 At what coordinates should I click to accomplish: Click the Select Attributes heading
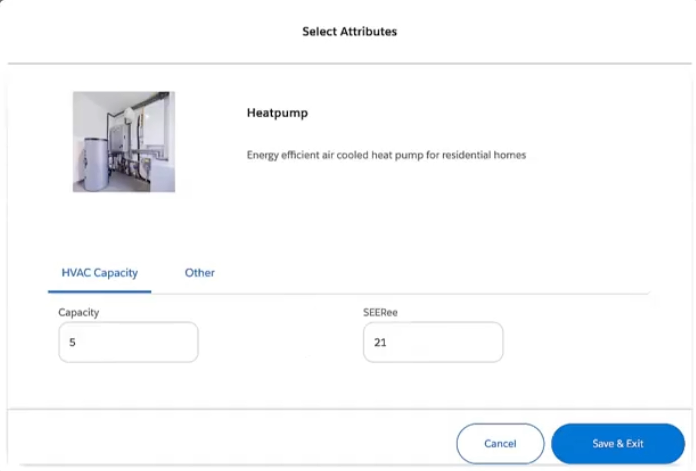point(350,32)
